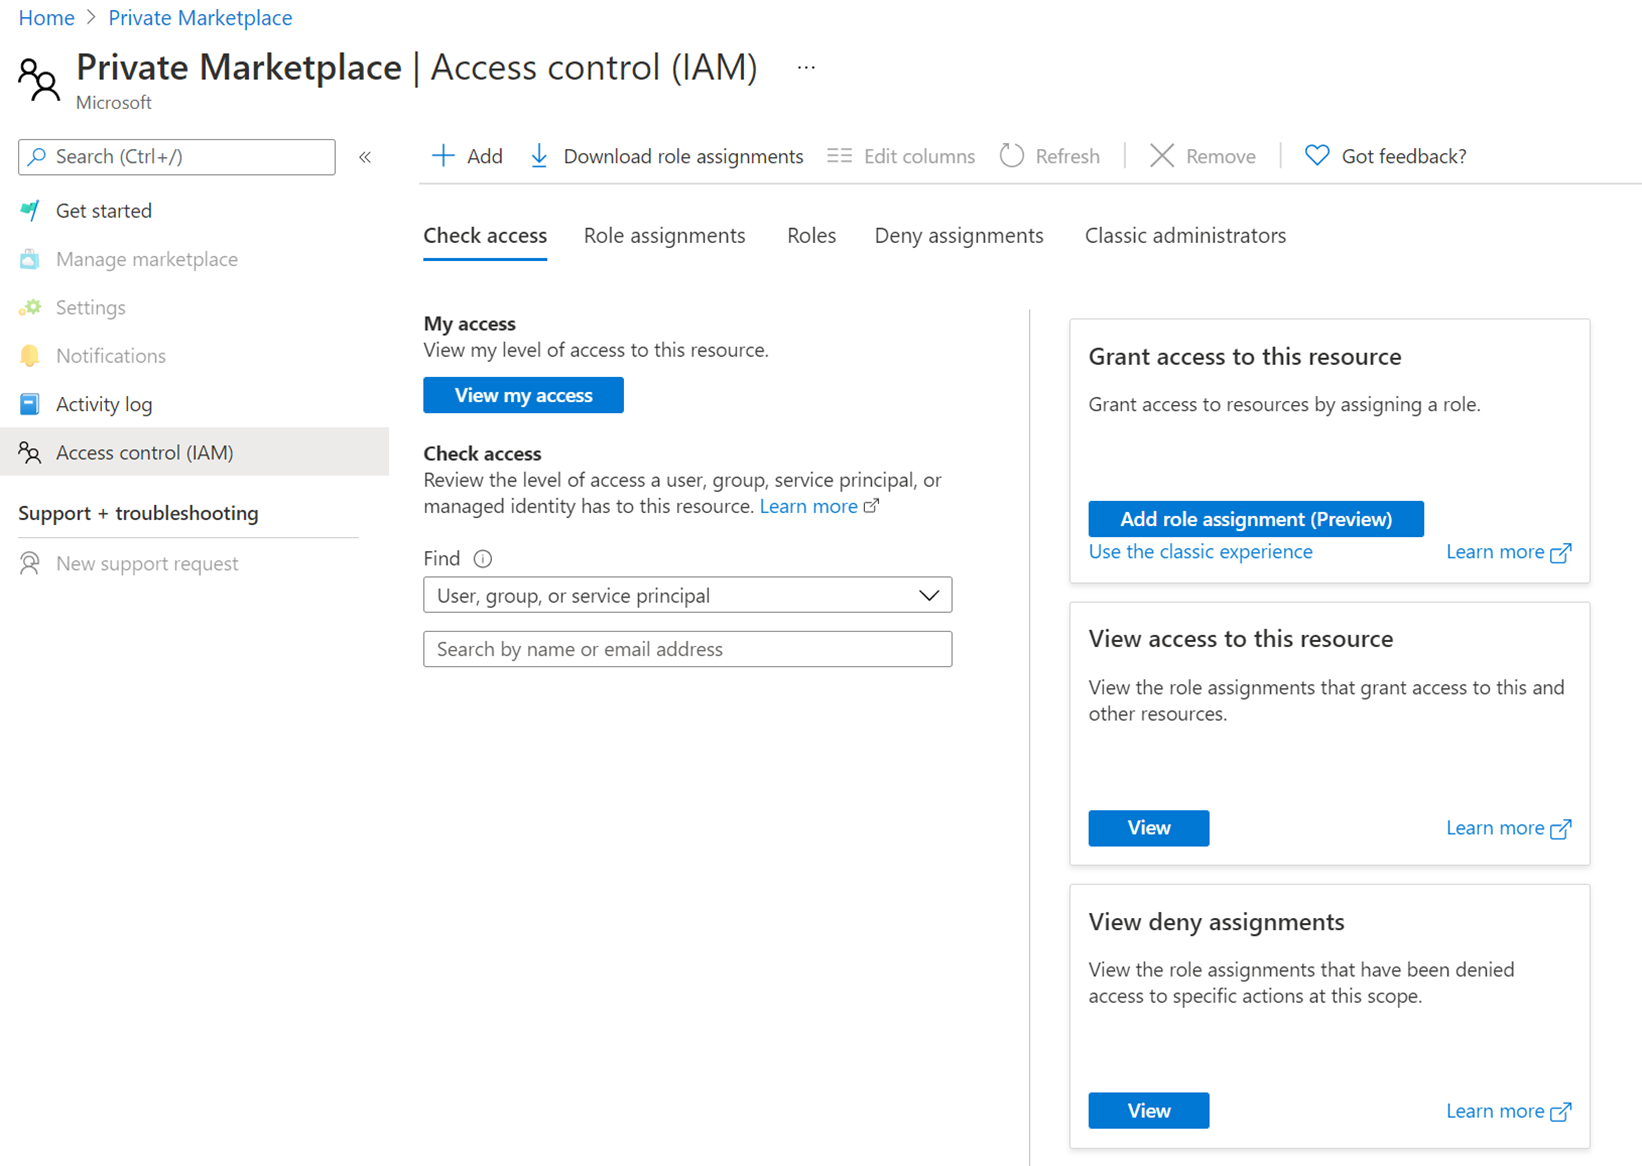
Task: Click the View my access button
Action: pos(523,395)
